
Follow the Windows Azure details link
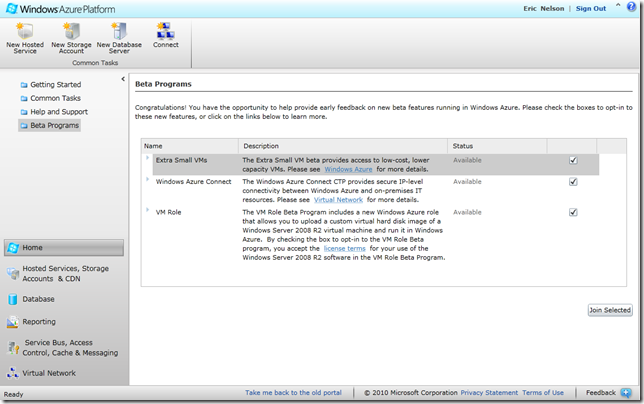[348, 169]
